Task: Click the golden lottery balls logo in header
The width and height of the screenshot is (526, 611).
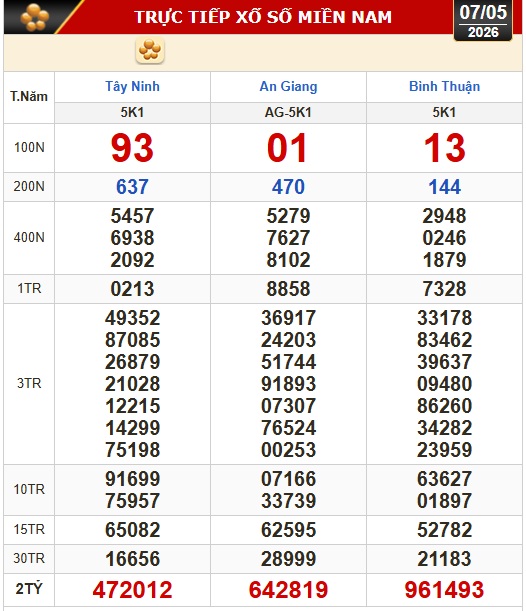Action: [34, 17]
